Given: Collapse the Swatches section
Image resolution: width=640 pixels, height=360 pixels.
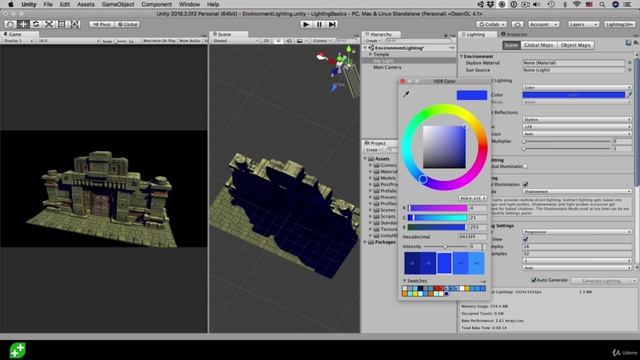Looking at the screenshot, I should pyautogui.click(x=404, y=281).
